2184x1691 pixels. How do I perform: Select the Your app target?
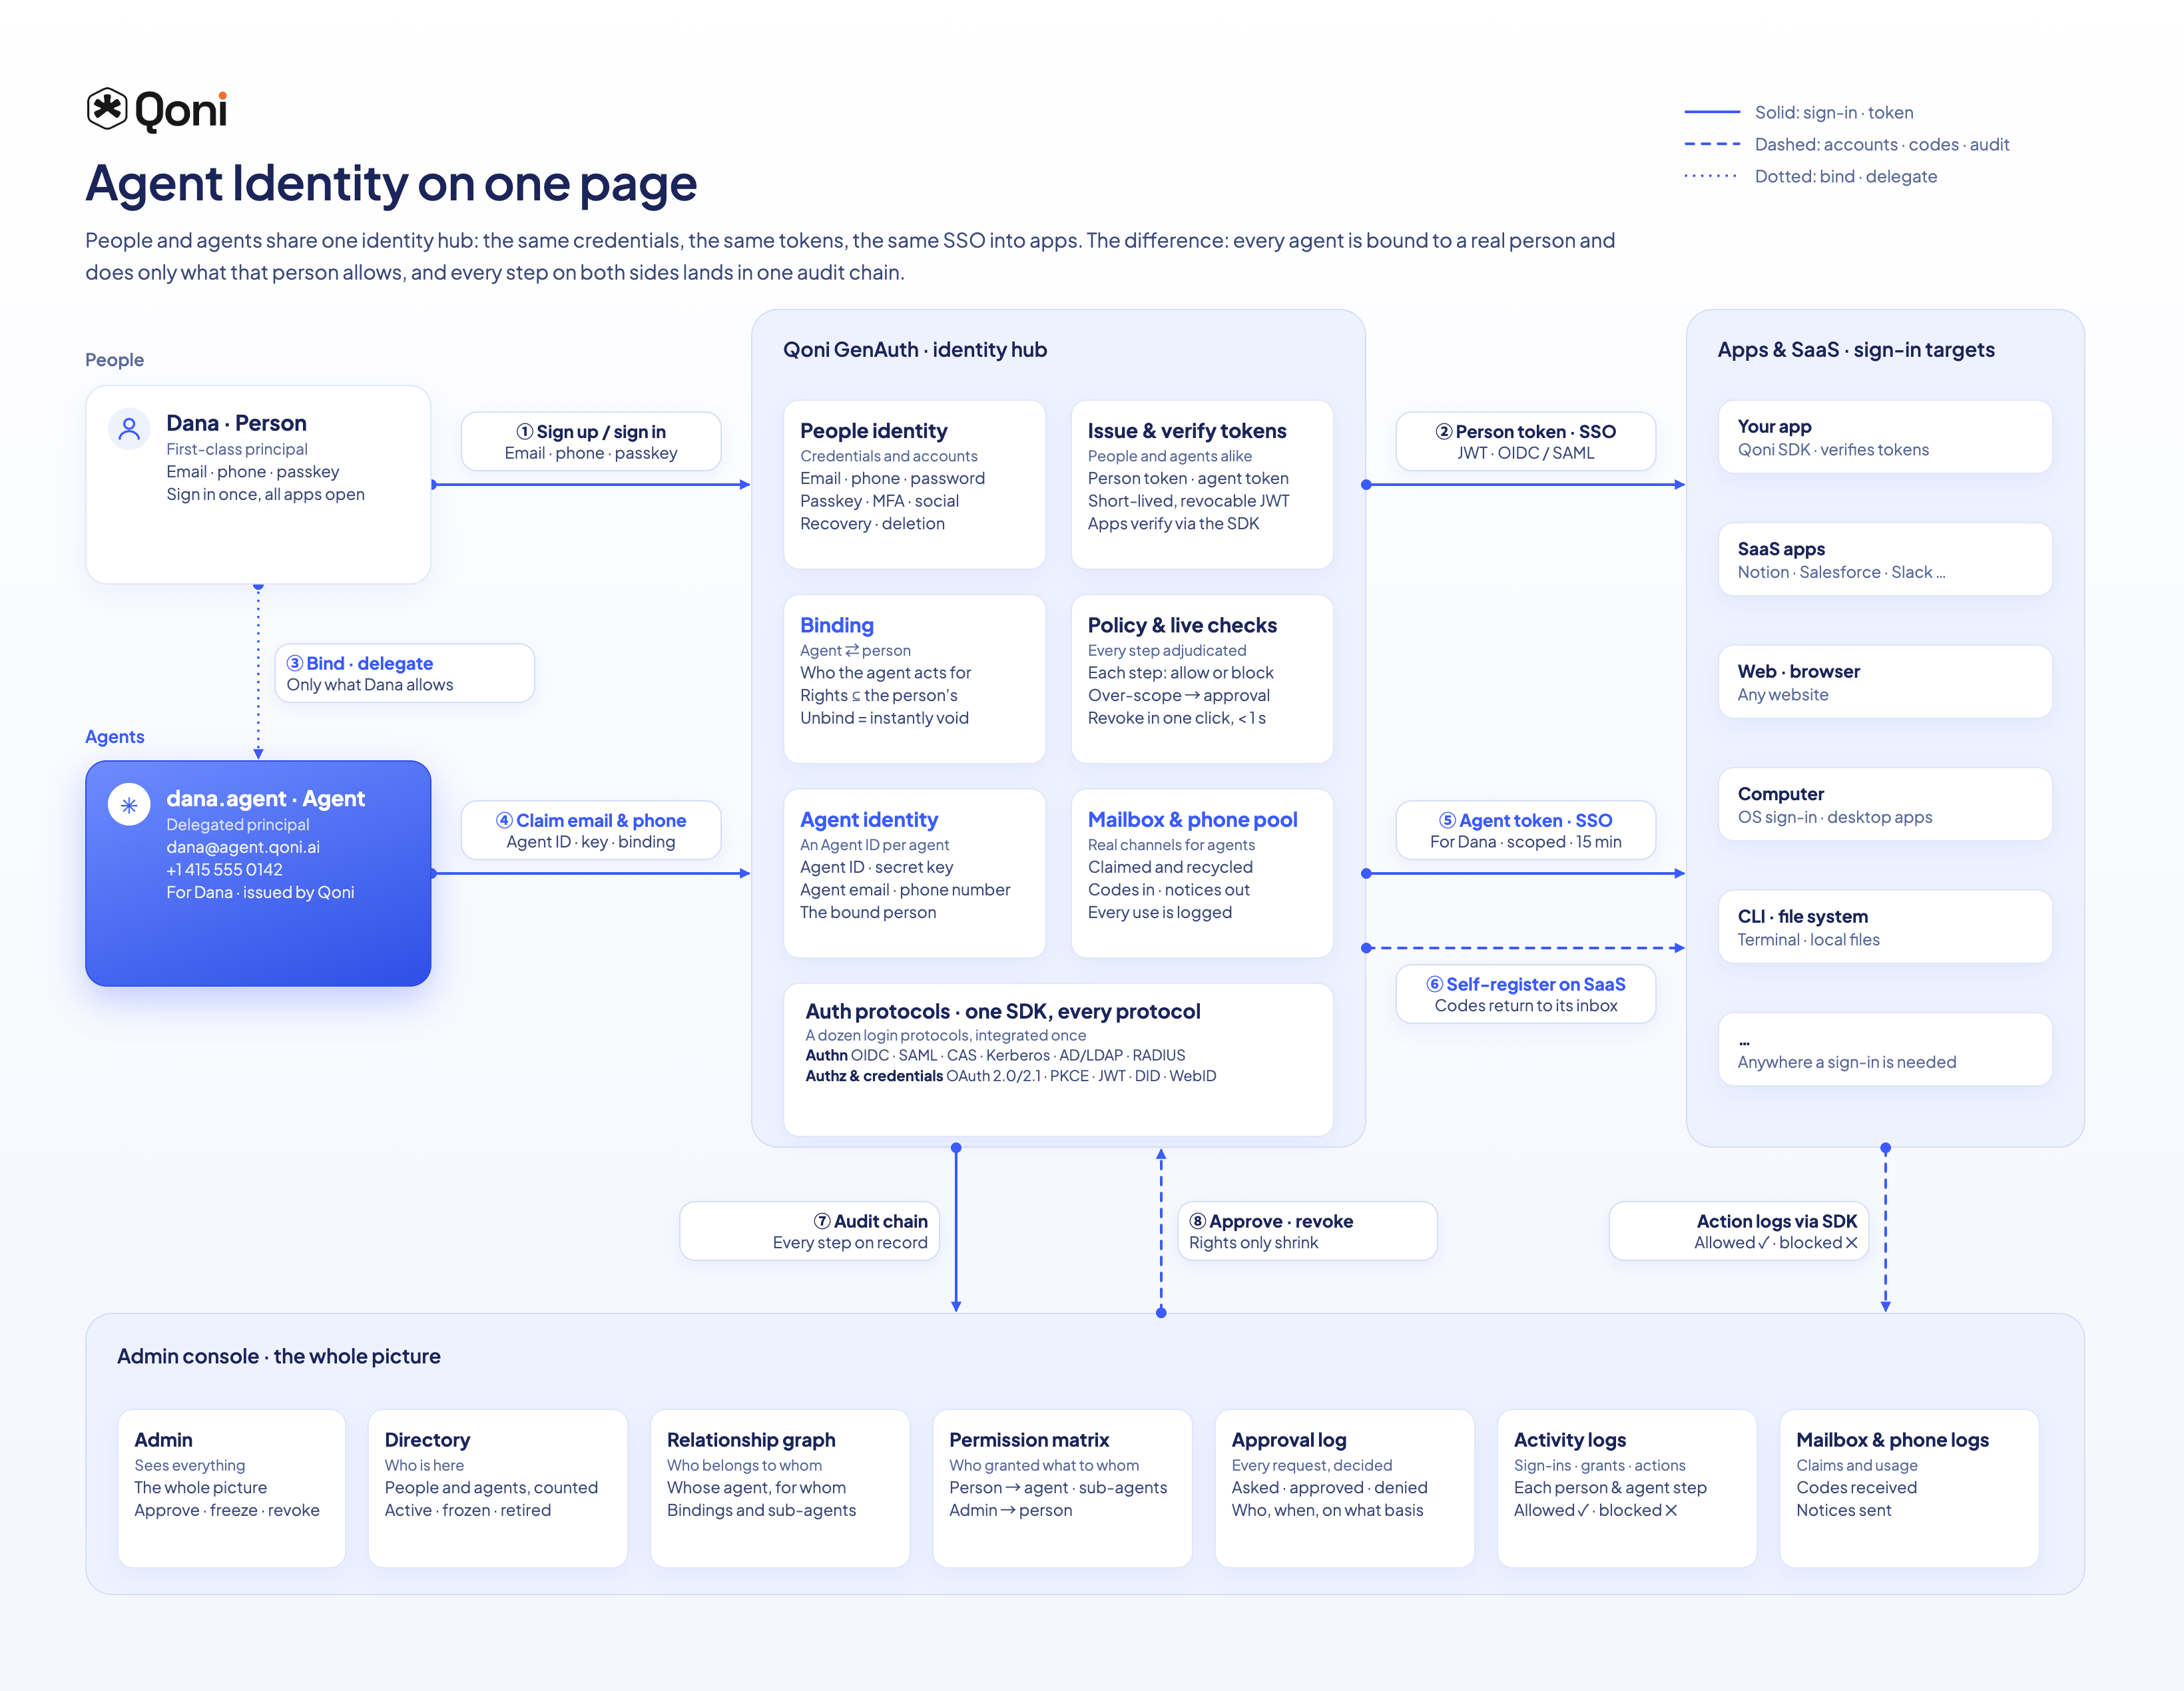coord(1885,437)
